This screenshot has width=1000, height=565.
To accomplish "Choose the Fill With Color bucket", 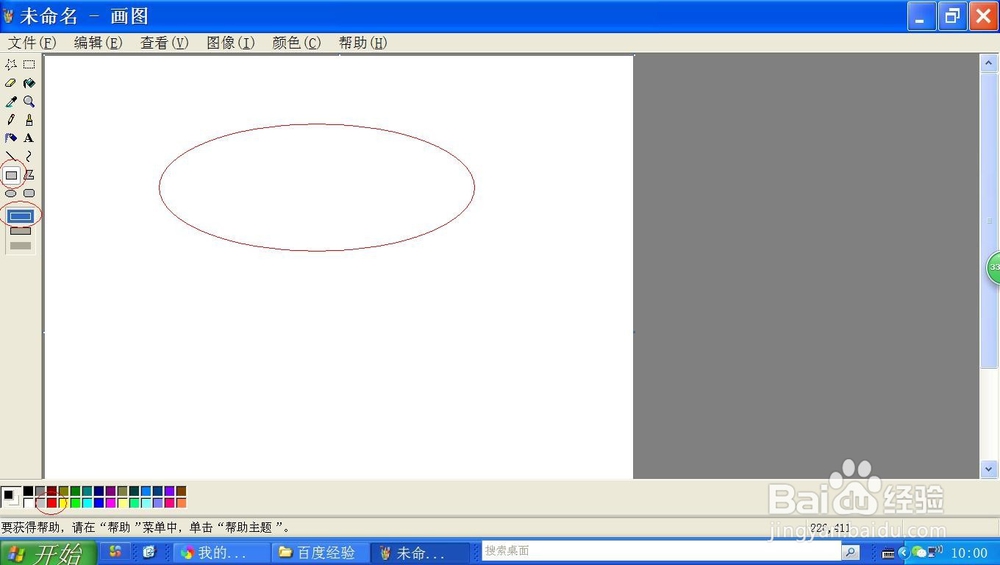I will [29, 83].
